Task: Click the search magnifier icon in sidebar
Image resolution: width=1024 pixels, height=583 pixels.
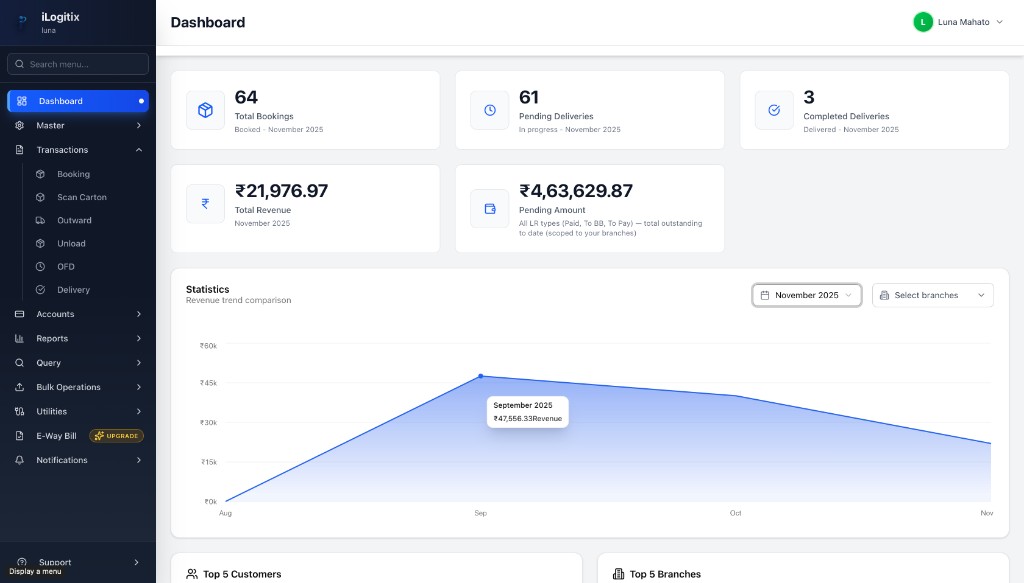Action: click(20, 64)
